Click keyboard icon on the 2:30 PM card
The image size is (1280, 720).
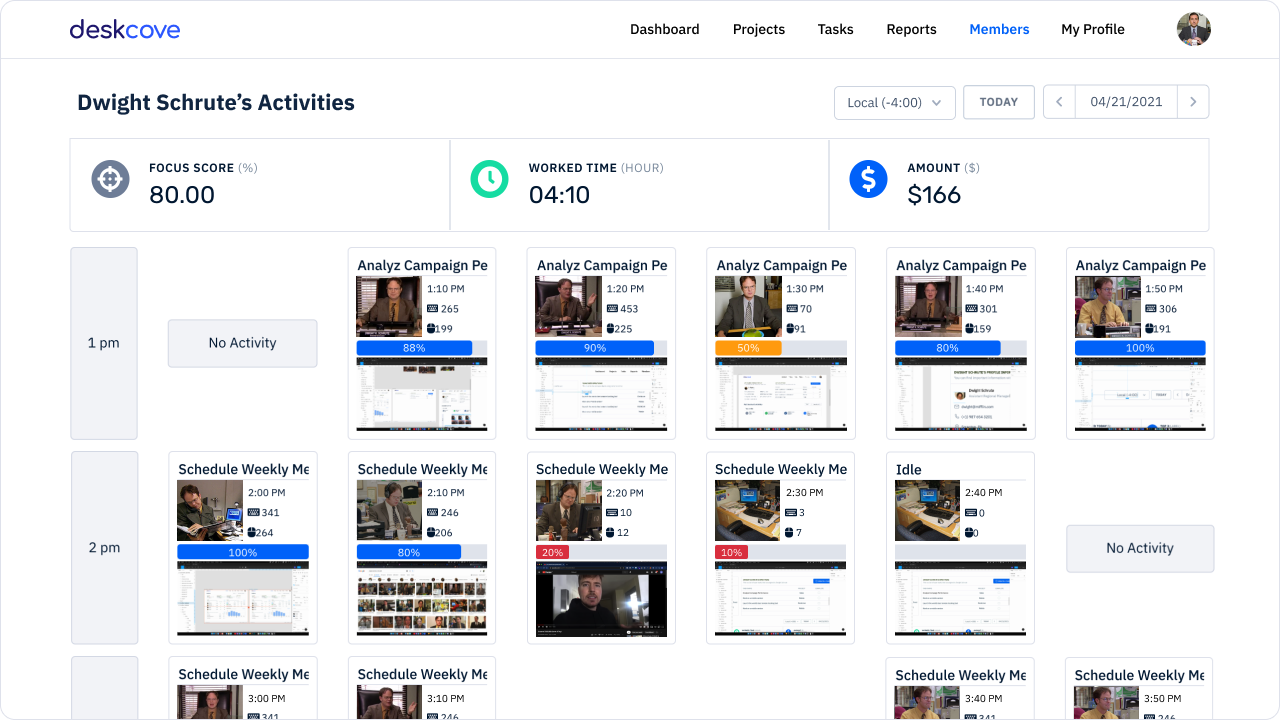coord(791,513)
